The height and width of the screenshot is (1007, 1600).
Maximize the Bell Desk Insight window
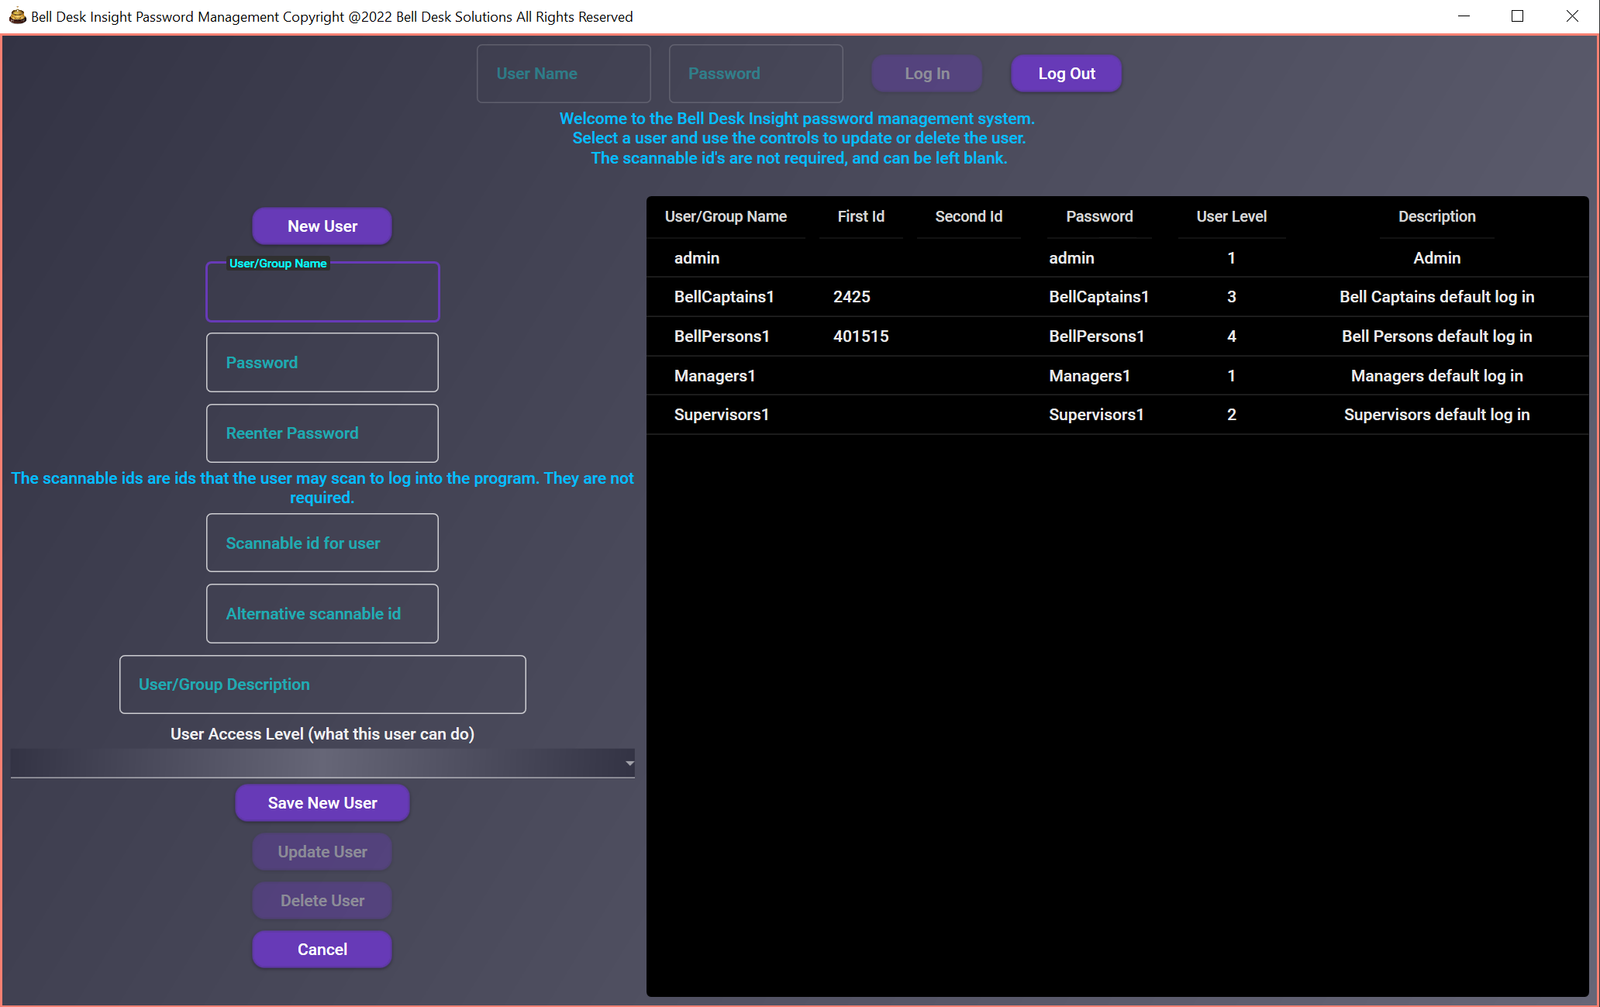[1517, 16]
